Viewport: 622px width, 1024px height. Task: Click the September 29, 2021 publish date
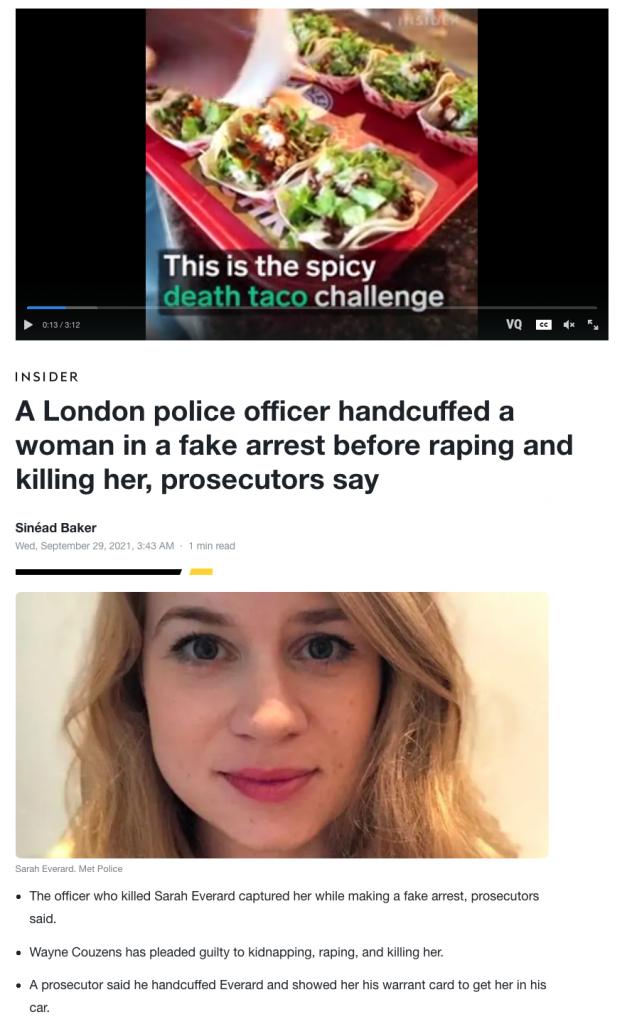(95, 546)
